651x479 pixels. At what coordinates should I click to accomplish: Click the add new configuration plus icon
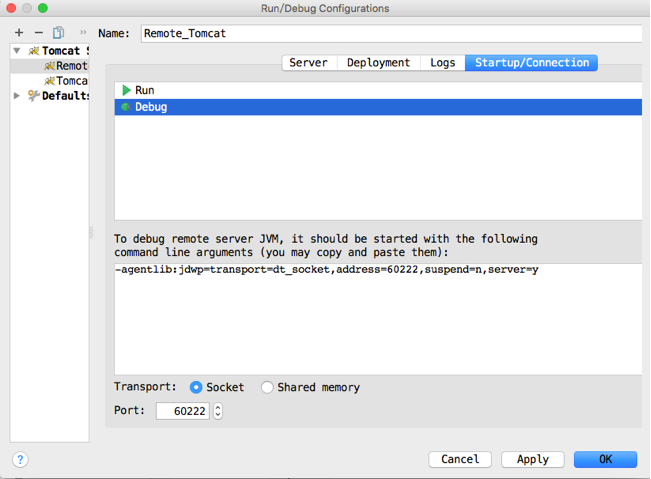click(x=19, y=33)
